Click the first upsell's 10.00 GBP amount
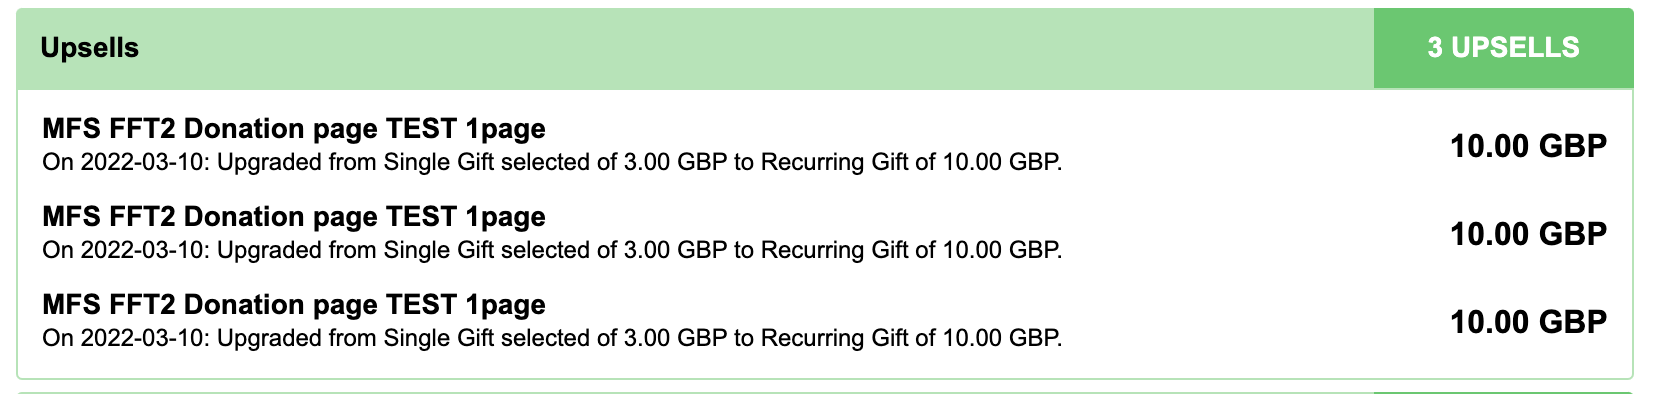1654x394 pixels. [x=1529, y=147]
